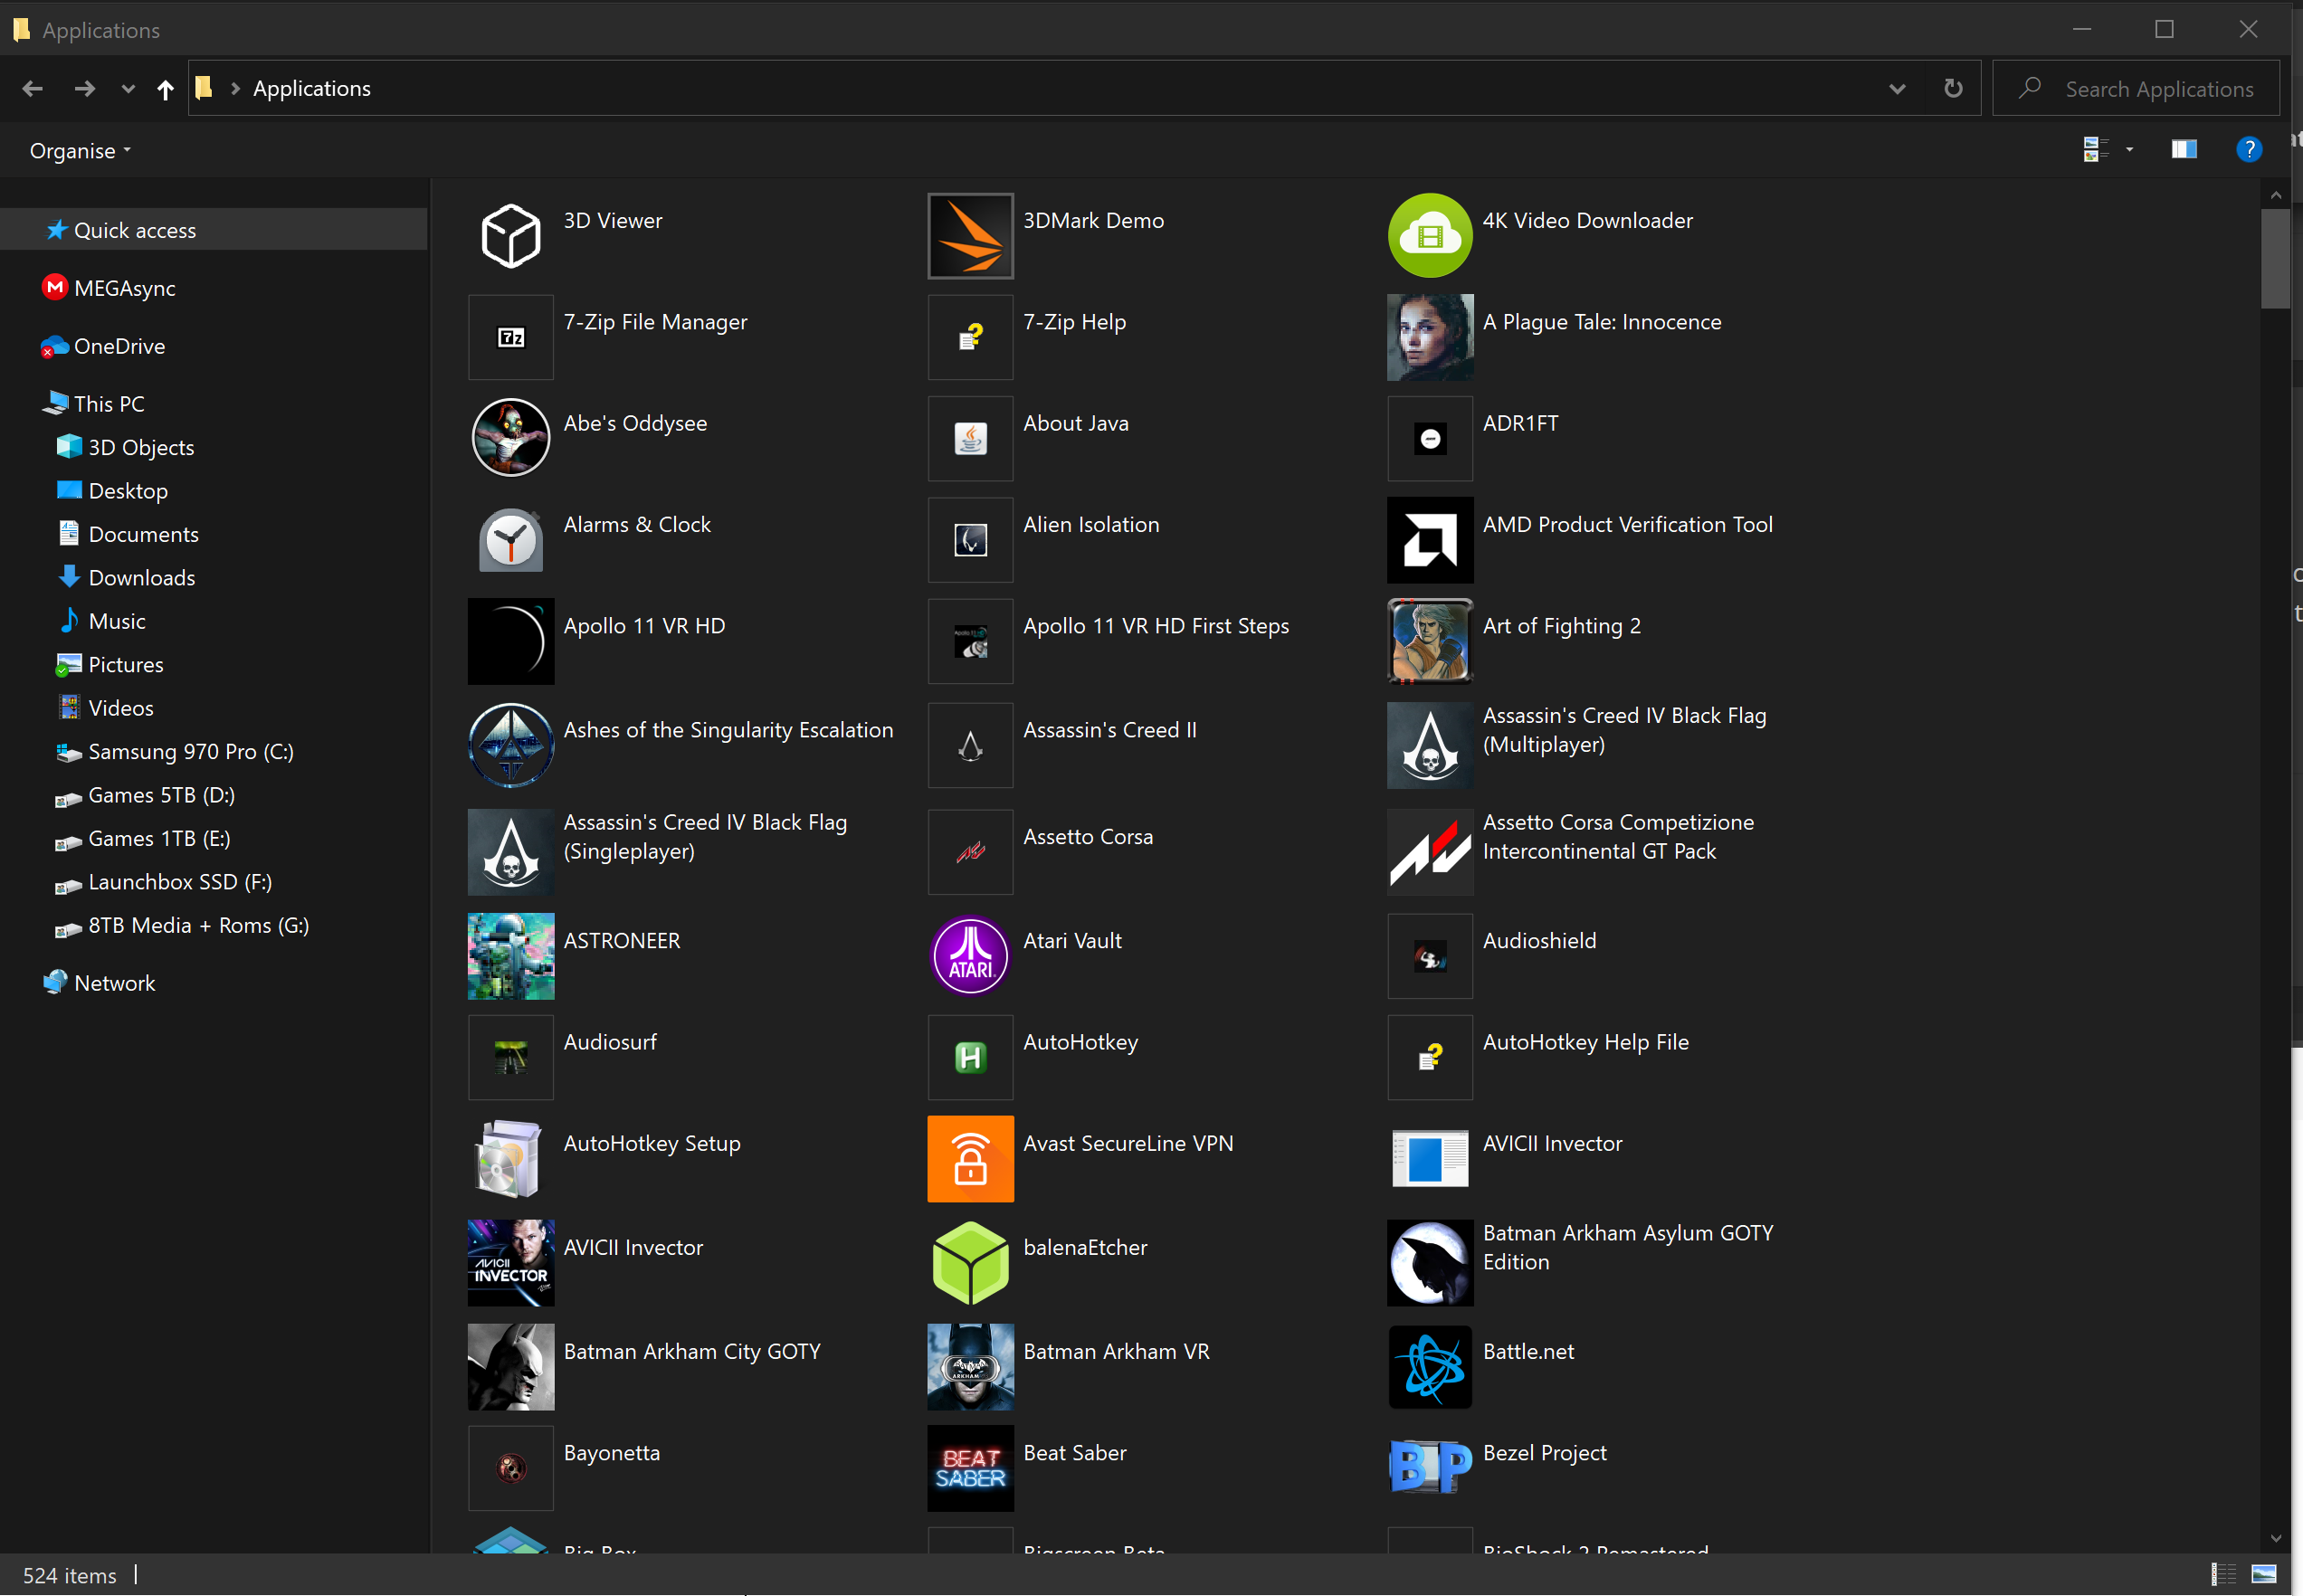Image resolution: width=2303 pixels, height=1596 pixels.
Task: Click the Assassin's Creed II icon
Action: [970, 745]
